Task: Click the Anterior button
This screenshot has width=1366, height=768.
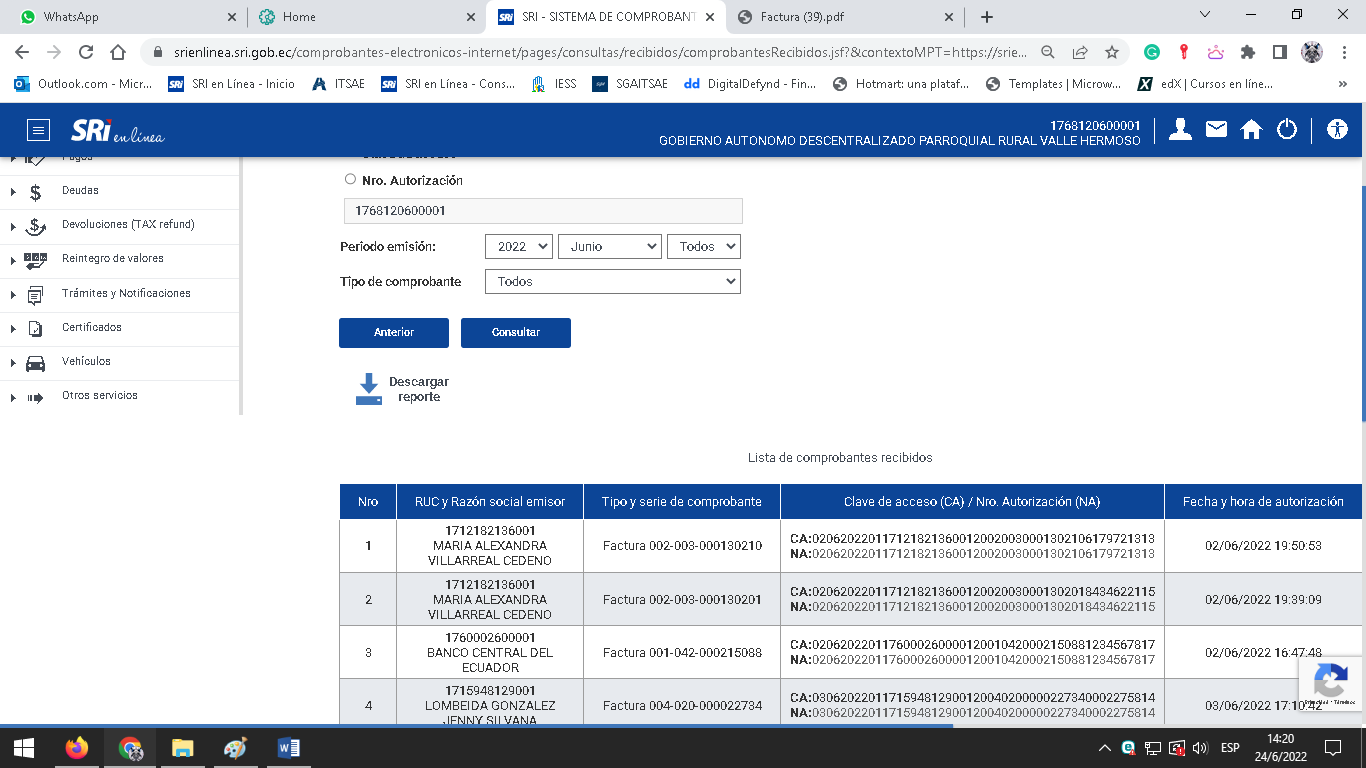Action: [393, 333]
